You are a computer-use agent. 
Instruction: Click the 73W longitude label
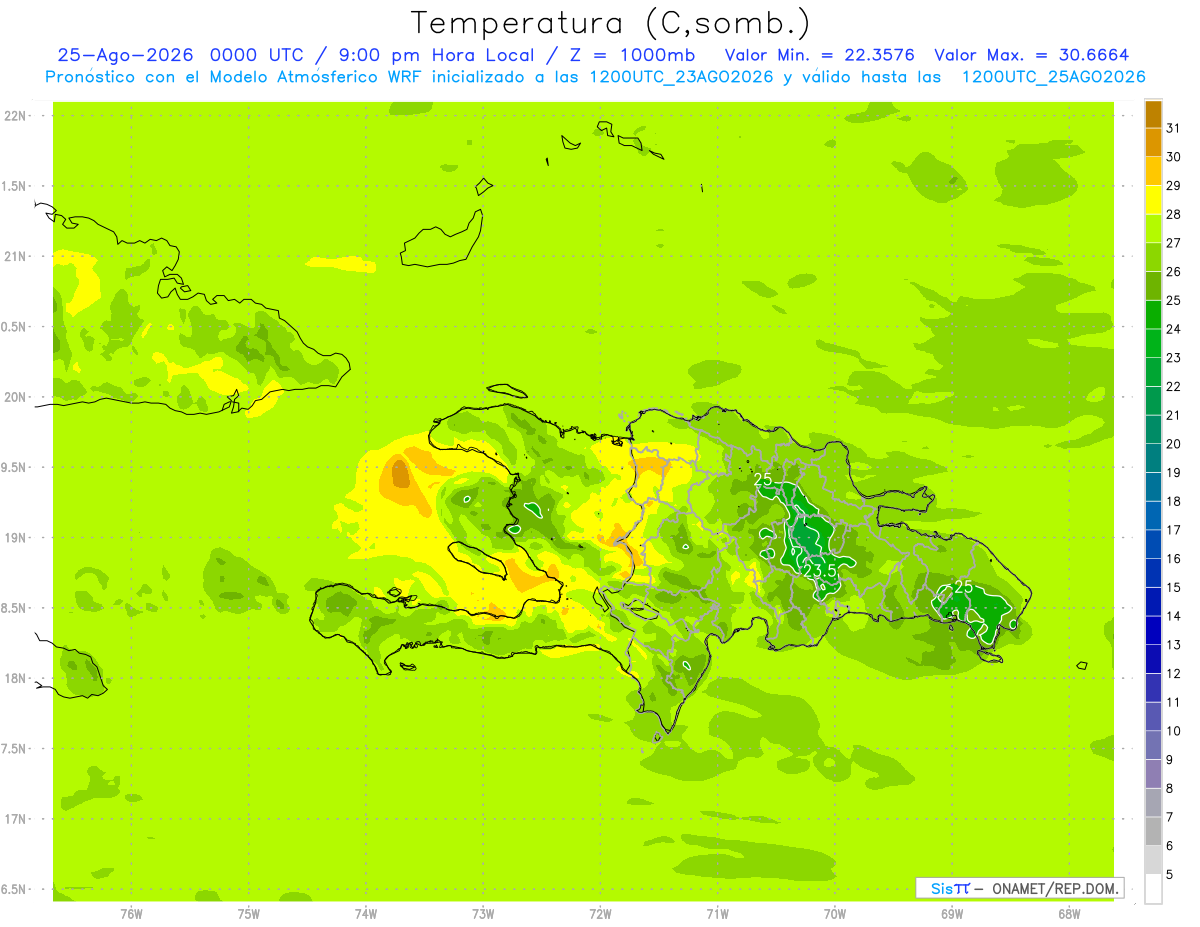coord(483,914)
